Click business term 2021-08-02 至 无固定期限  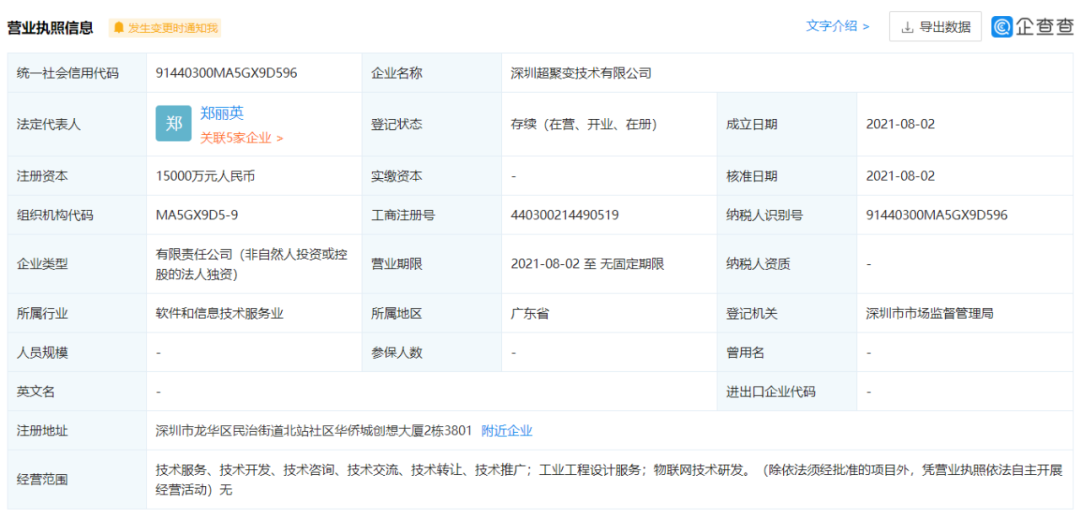pyautogui.click(x=588, y=264)
